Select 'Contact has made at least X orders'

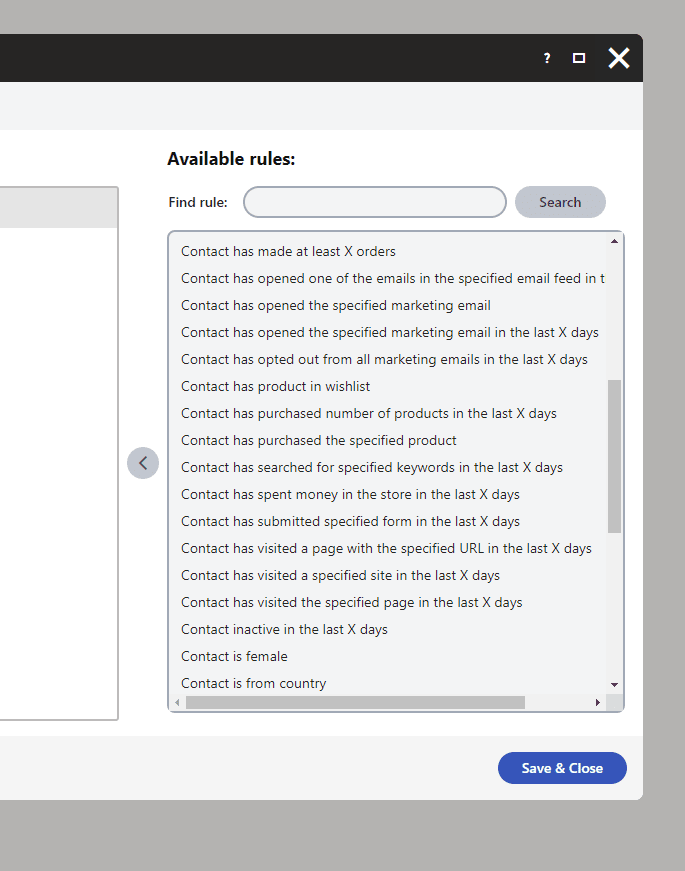[x=288, y=252]
